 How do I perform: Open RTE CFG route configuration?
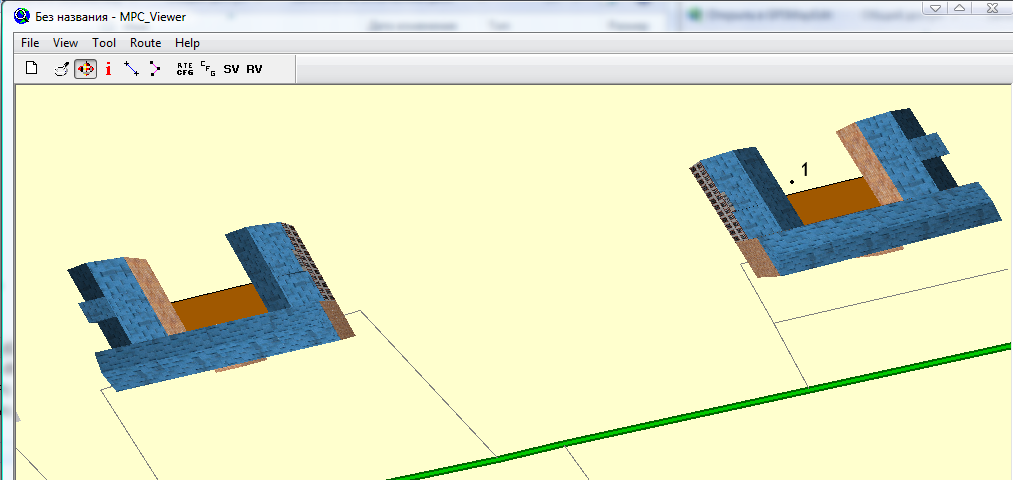(185, 69)
